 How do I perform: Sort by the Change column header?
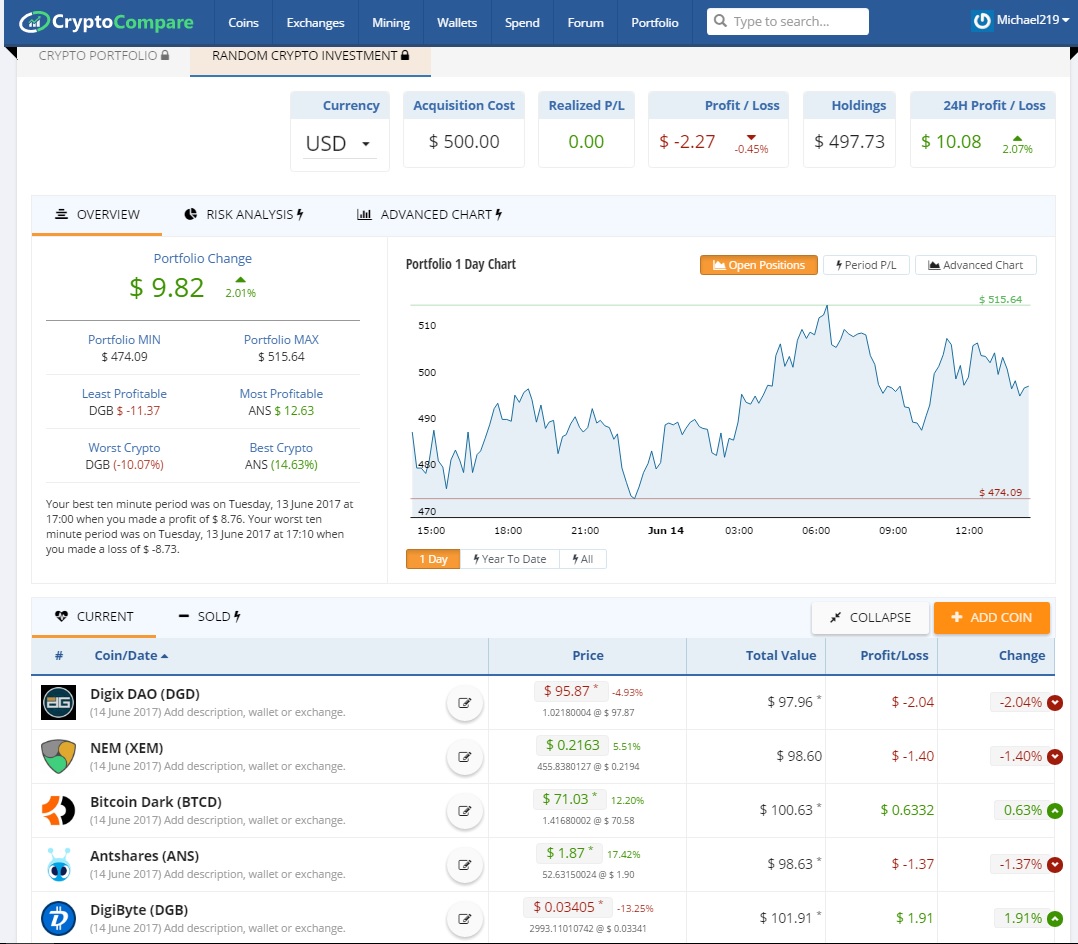click(x=1022, y=656)
